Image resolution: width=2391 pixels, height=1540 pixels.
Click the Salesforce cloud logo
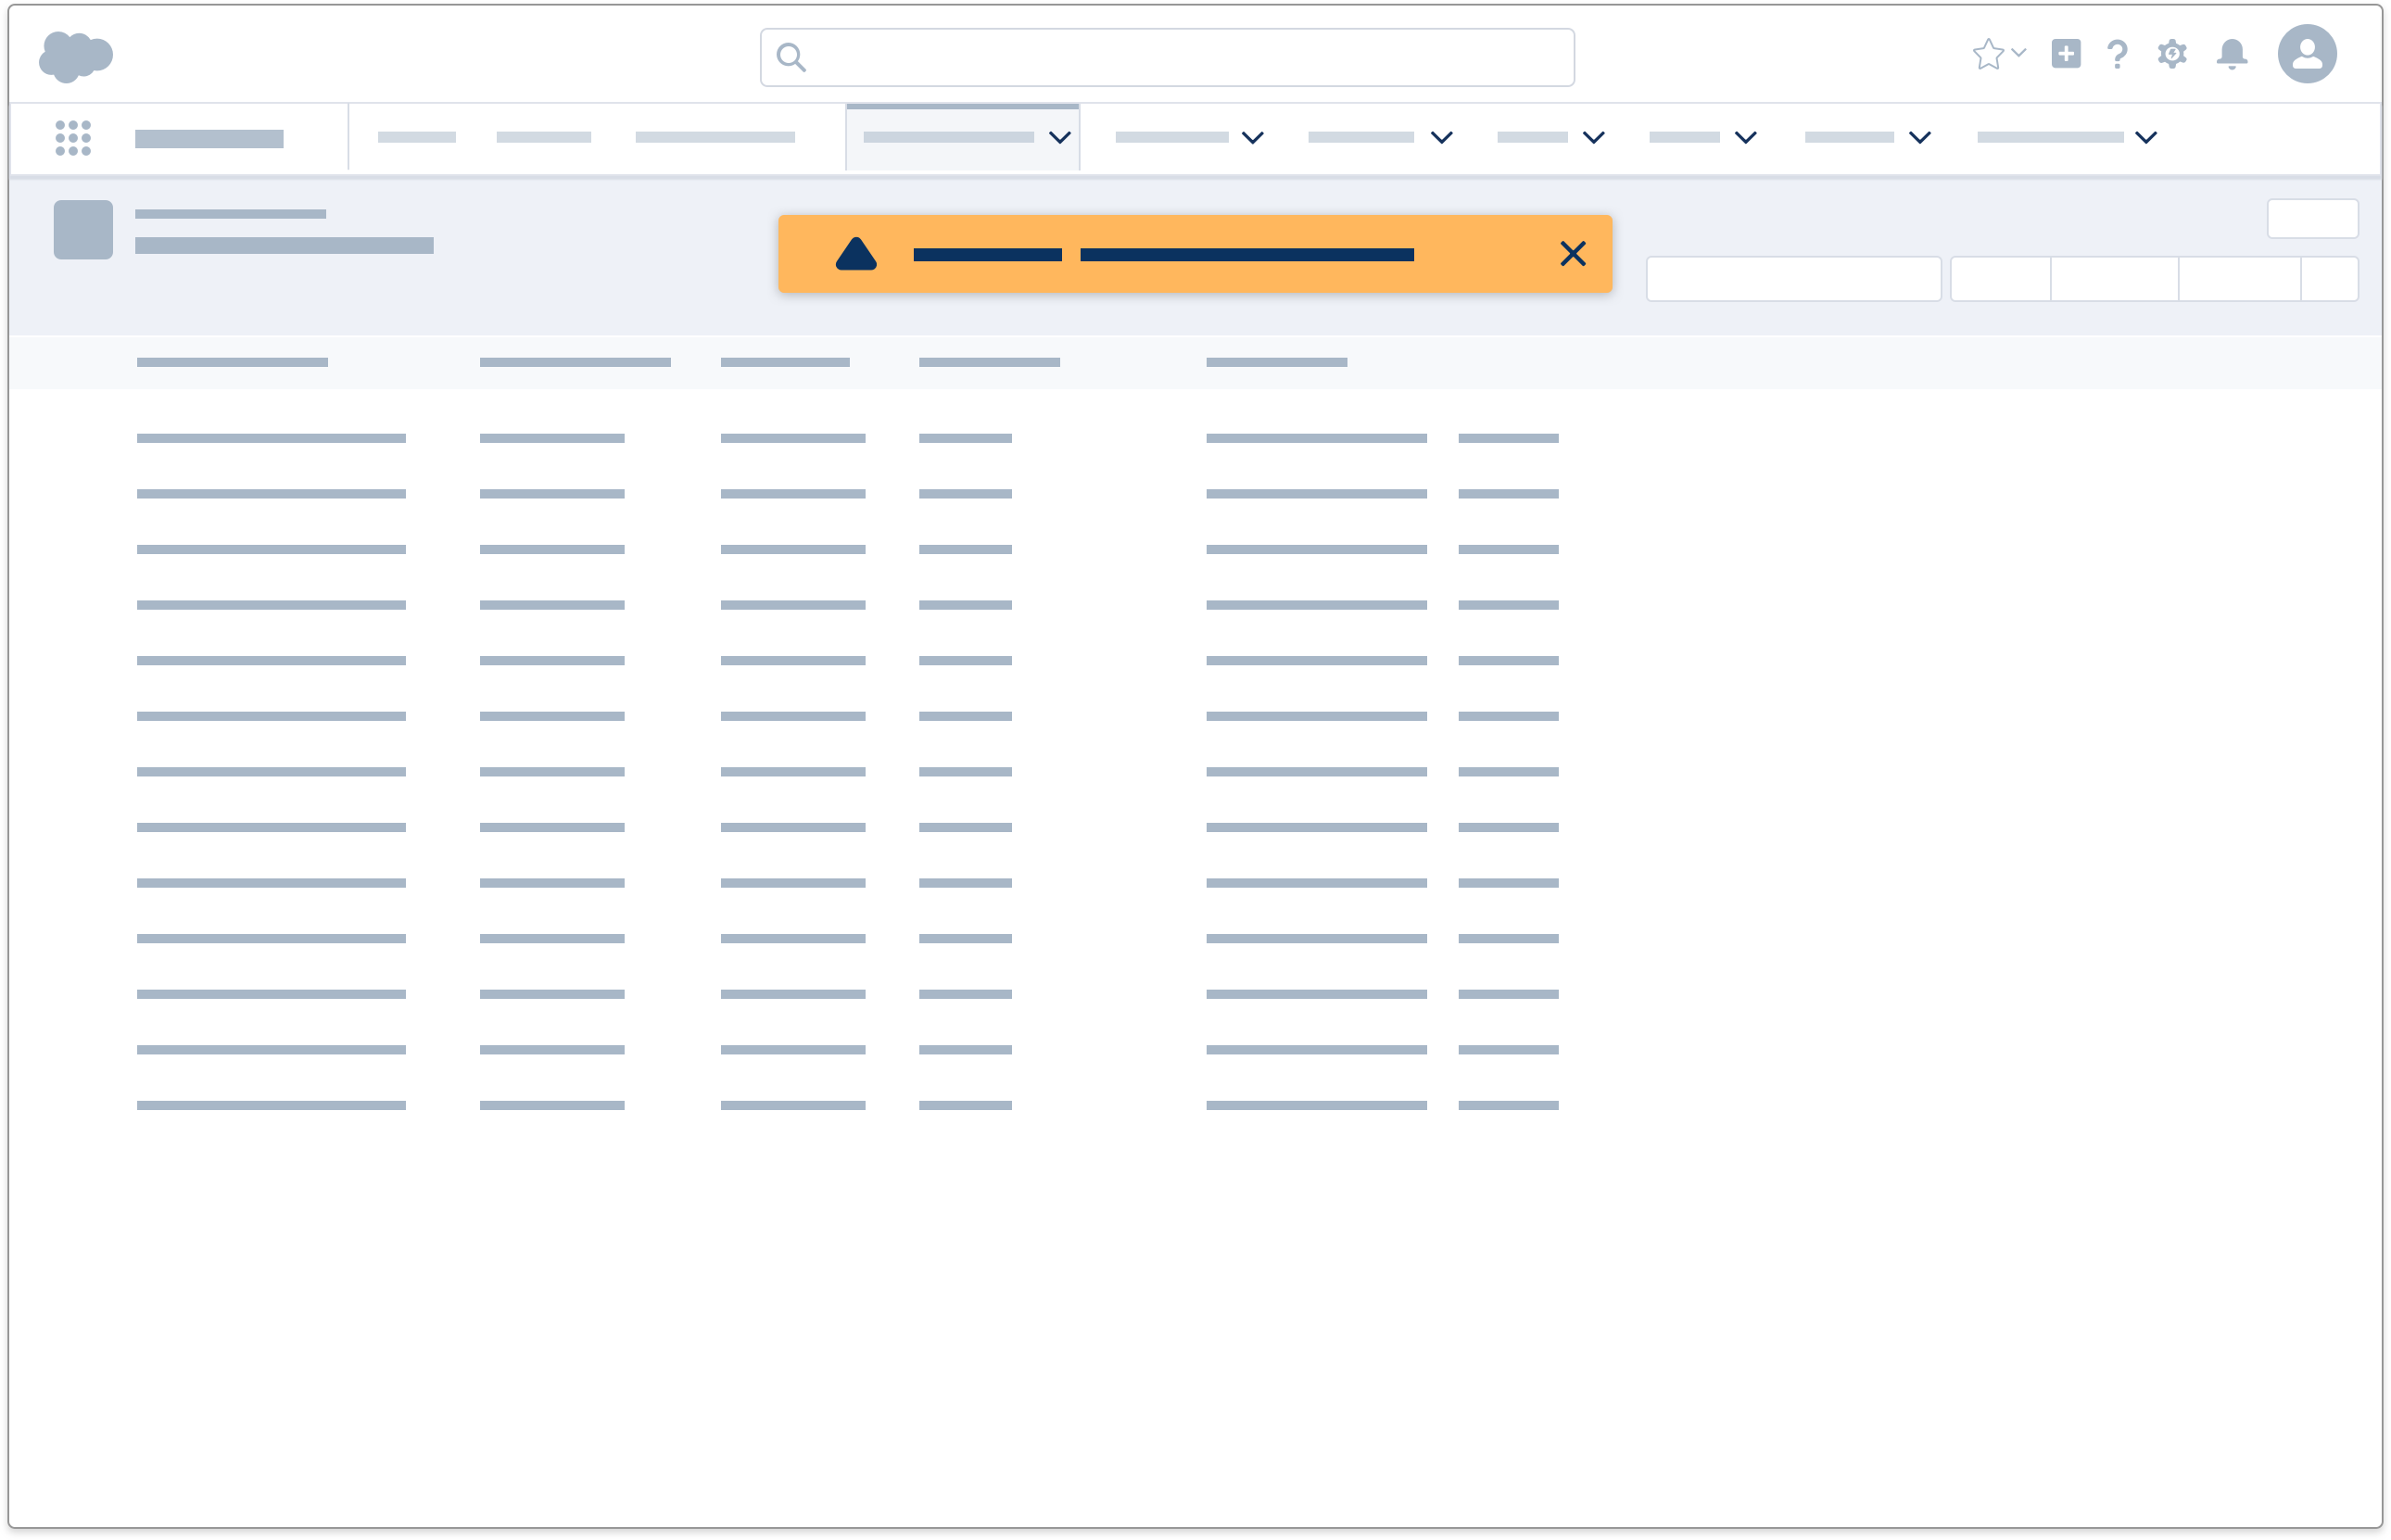(x=75, y=56)
